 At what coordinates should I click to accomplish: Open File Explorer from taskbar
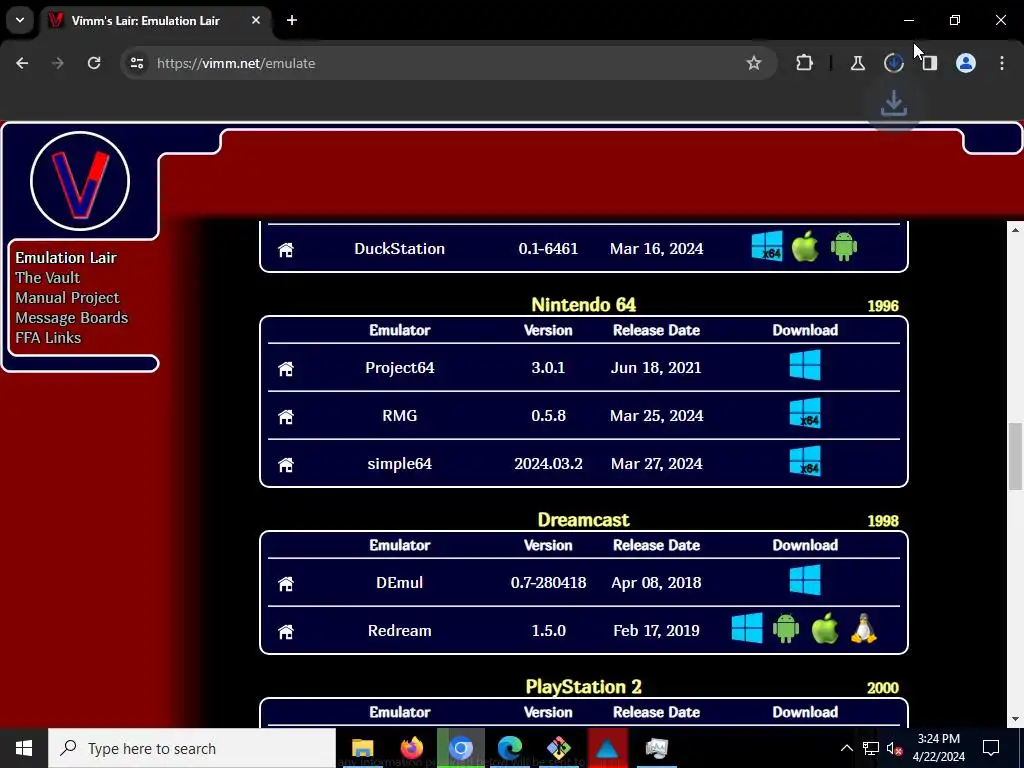click(x=362, y=748)
